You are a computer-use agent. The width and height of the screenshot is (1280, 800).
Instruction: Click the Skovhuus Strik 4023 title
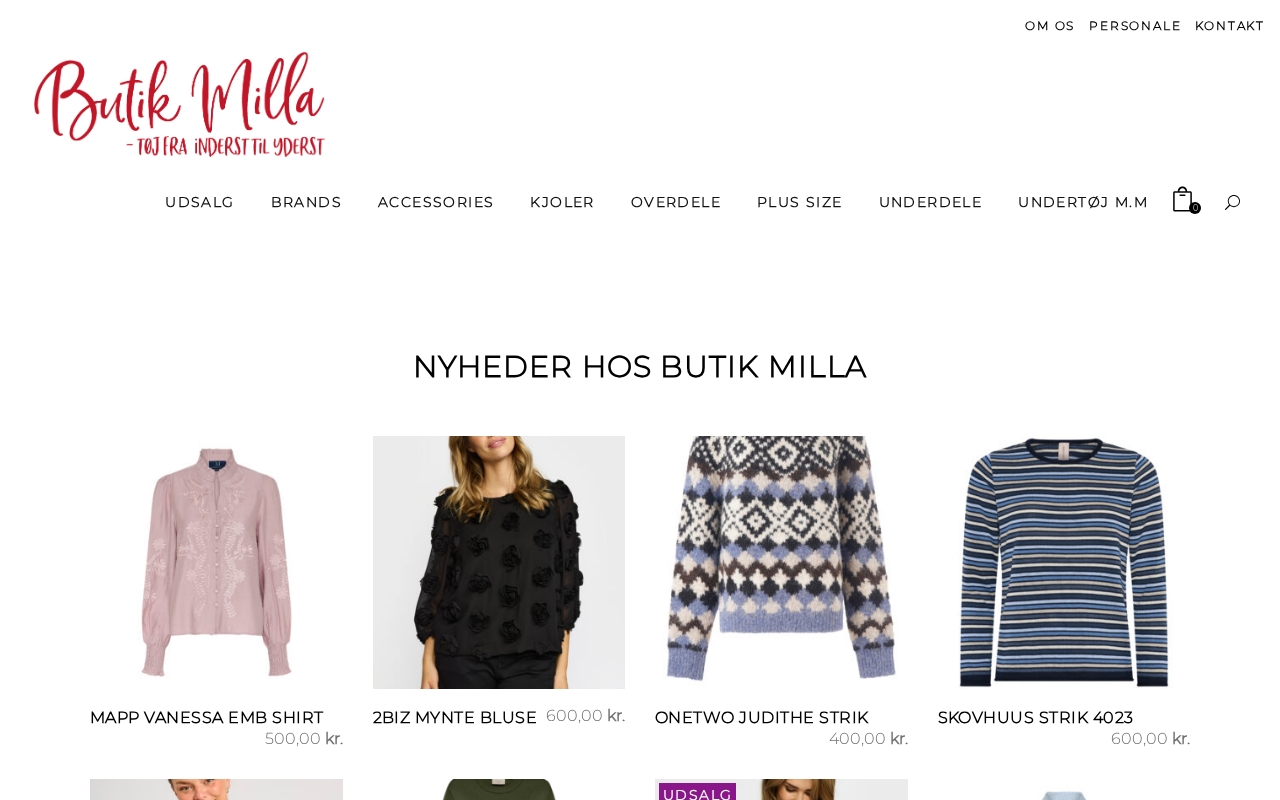pyautogui.click(x=1035, y=717)
